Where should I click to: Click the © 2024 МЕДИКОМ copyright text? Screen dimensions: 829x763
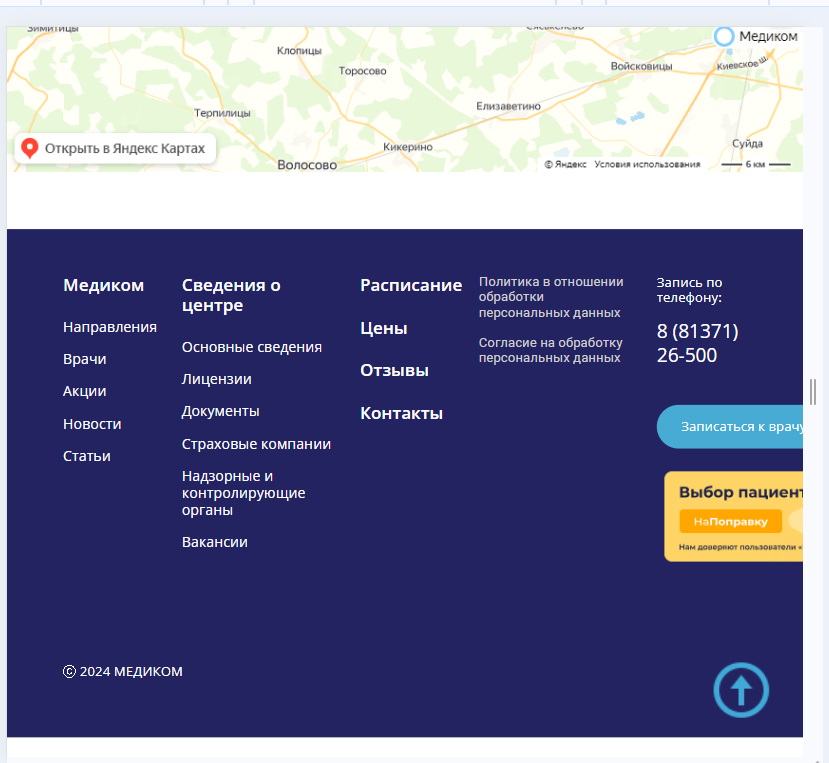click(123, 672)
